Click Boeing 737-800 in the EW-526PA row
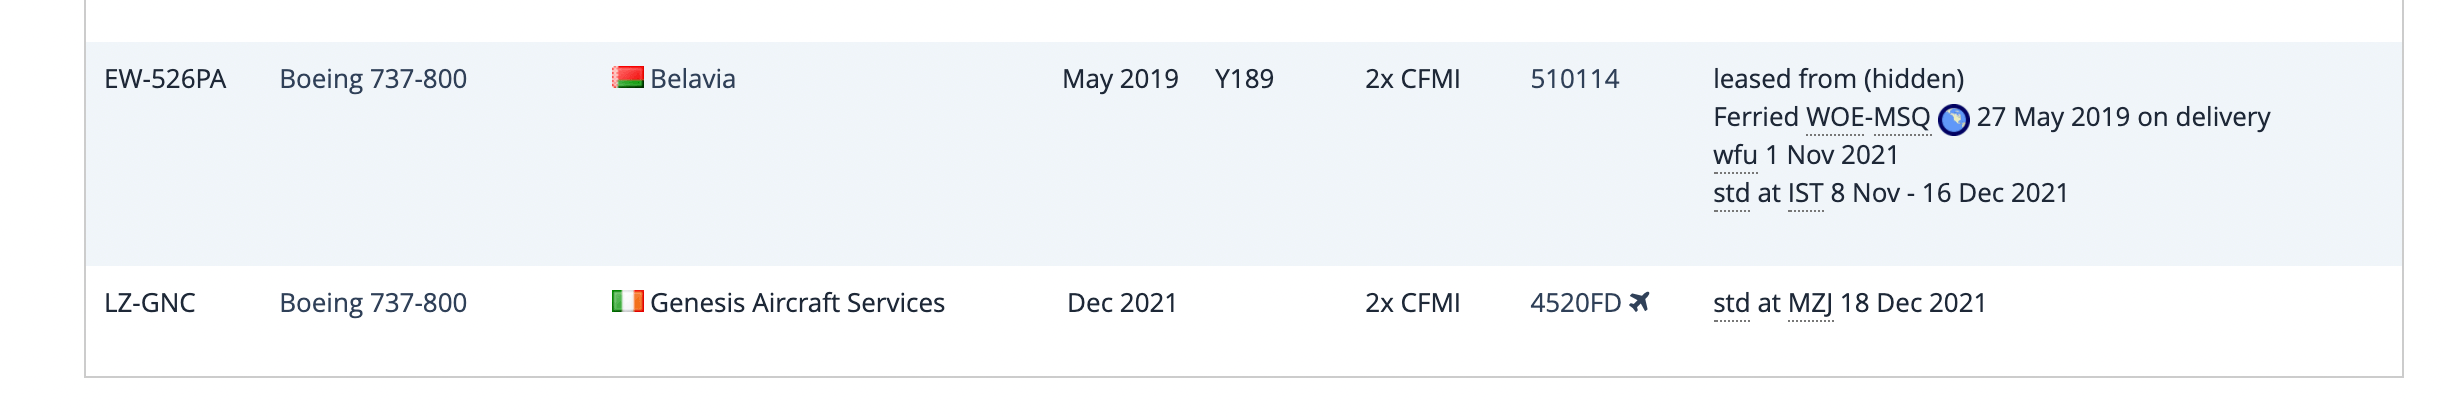The height and width of the screenshot is (418, 2446). [x=373, y=79]
